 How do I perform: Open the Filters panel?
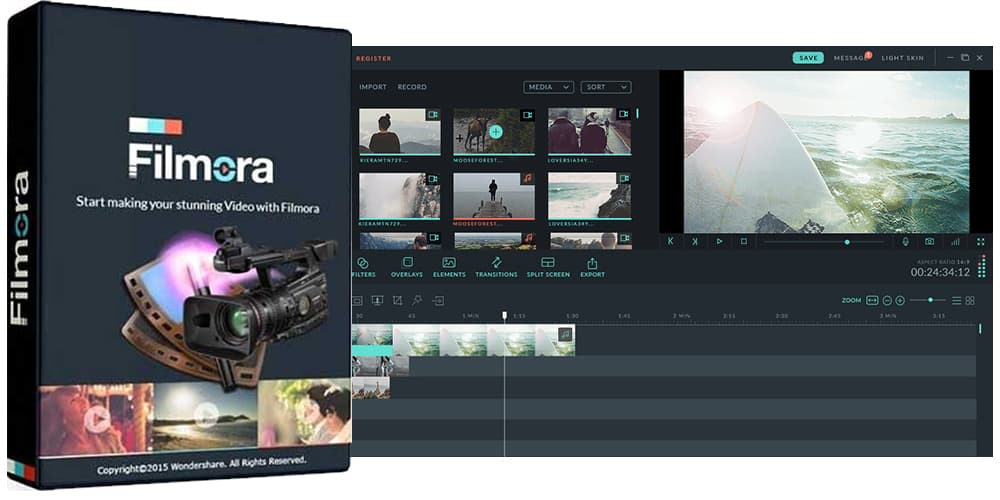click(x=364, y=267)
